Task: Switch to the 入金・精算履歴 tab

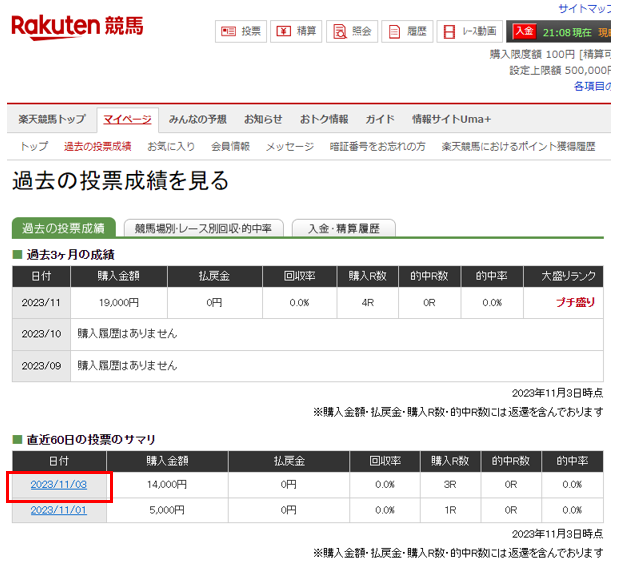Action: 343,228
